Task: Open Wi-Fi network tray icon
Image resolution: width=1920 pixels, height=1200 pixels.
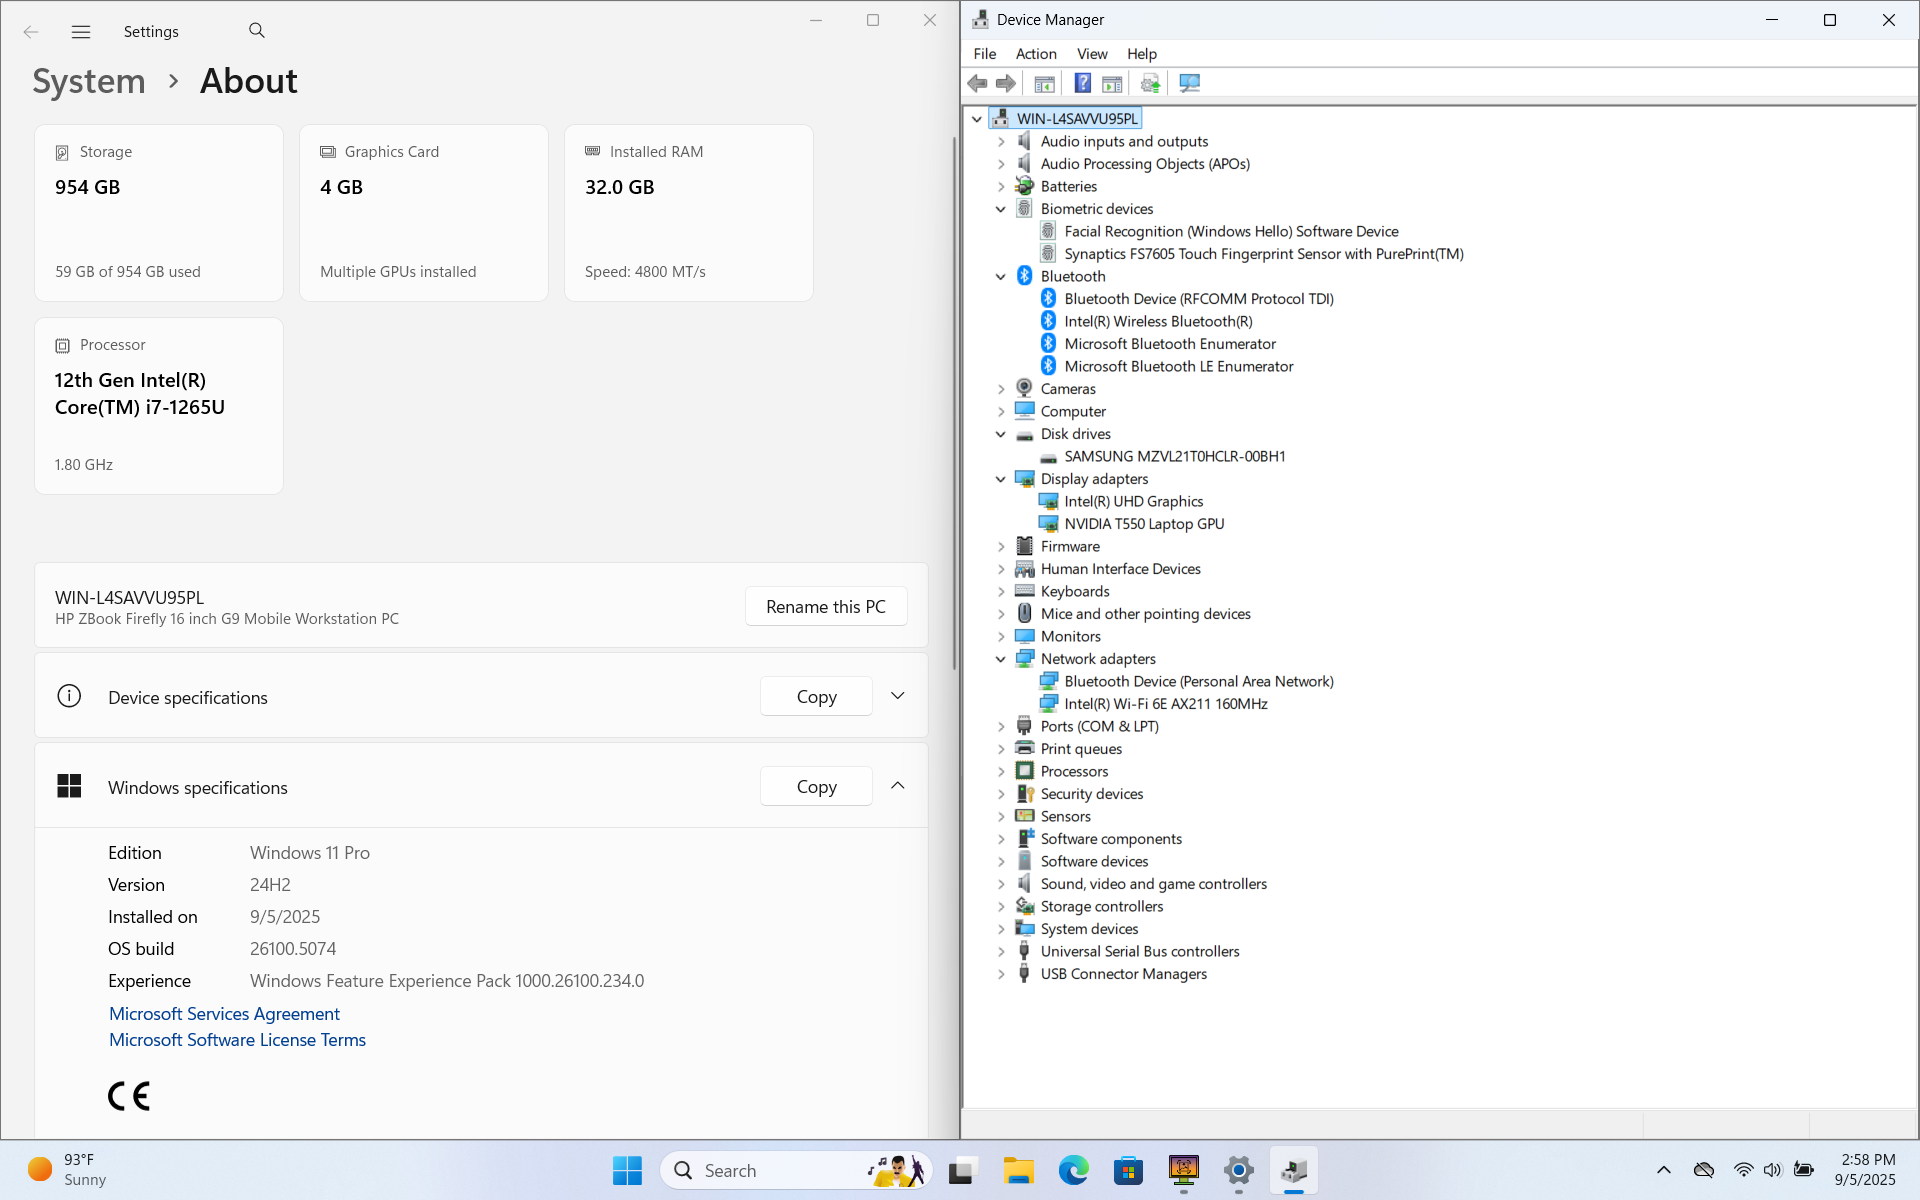Action: coord(1743,1170)
